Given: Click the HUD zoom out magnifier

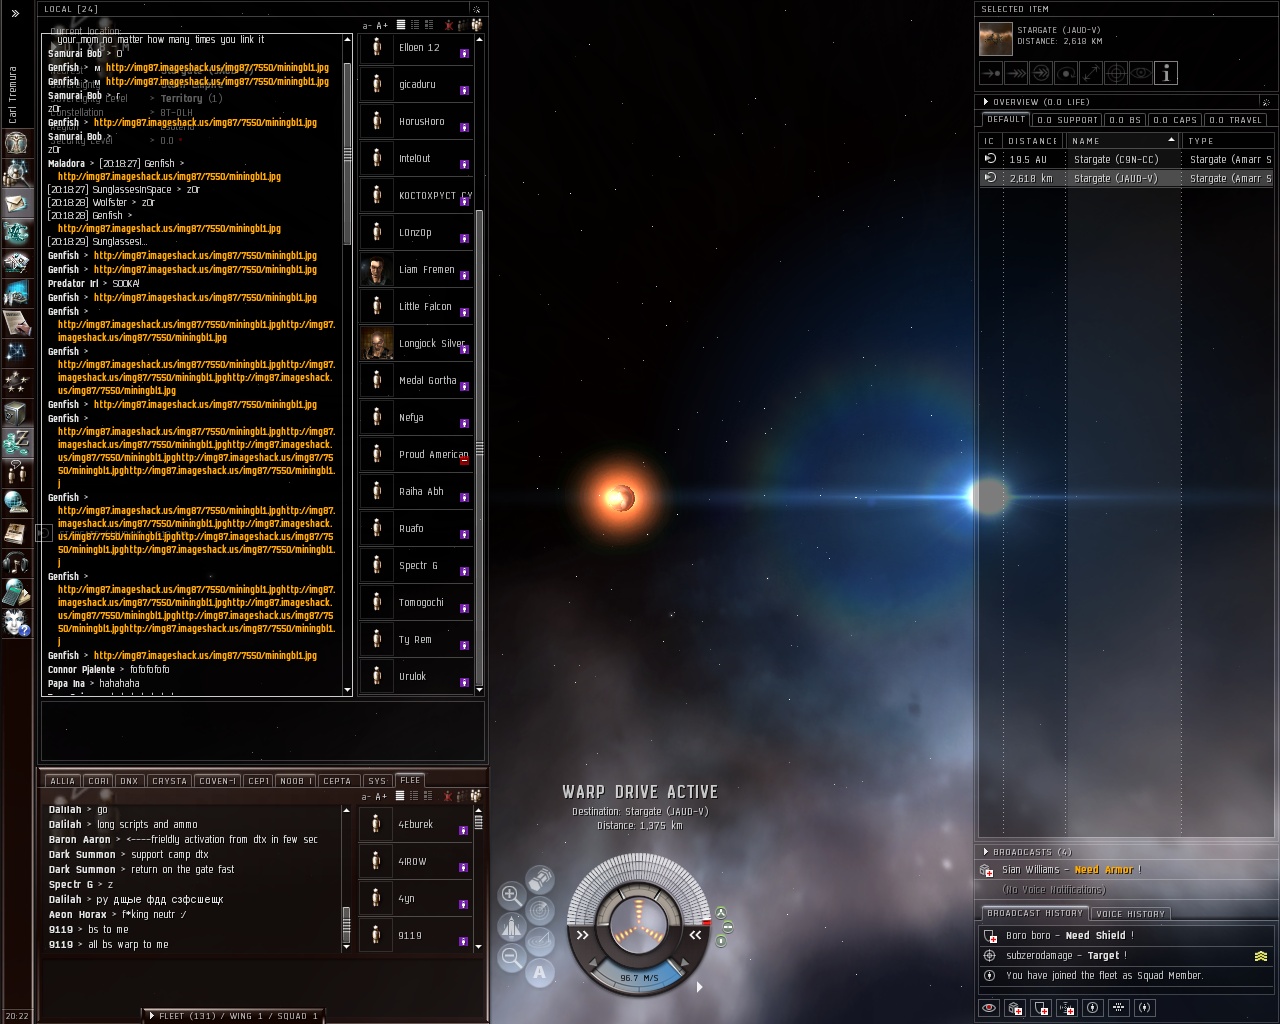Looking at the screenshot, I should click(x=511, y=957).
